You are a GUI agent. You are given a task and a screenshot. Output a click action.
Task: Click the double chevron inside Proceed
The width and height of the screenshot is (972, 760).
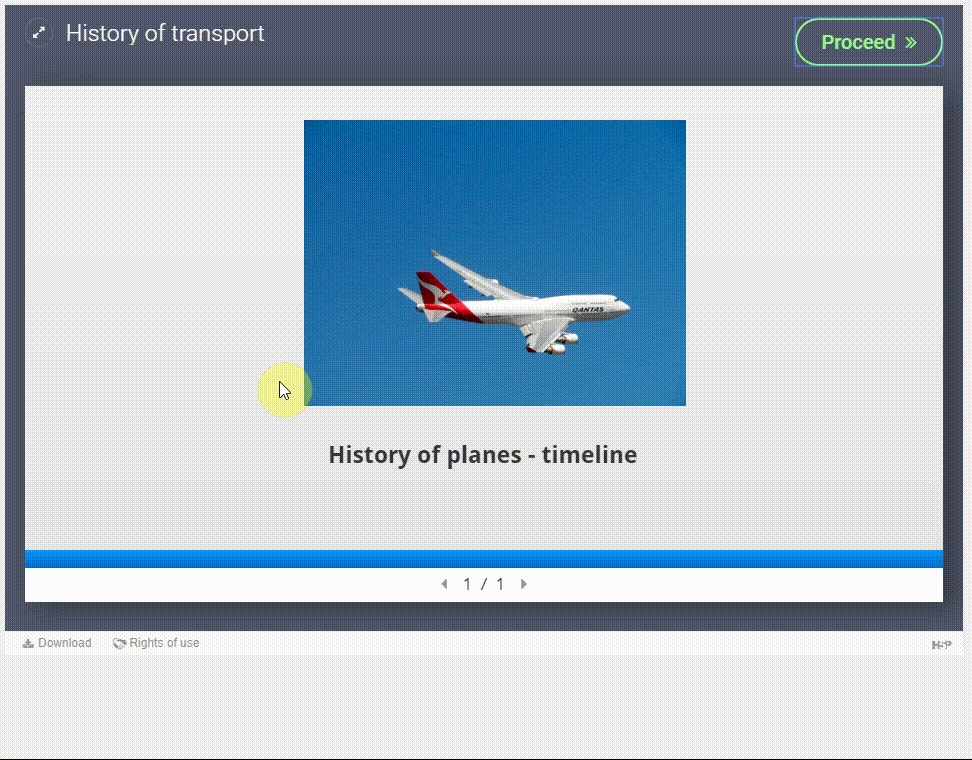click(911, 42)
